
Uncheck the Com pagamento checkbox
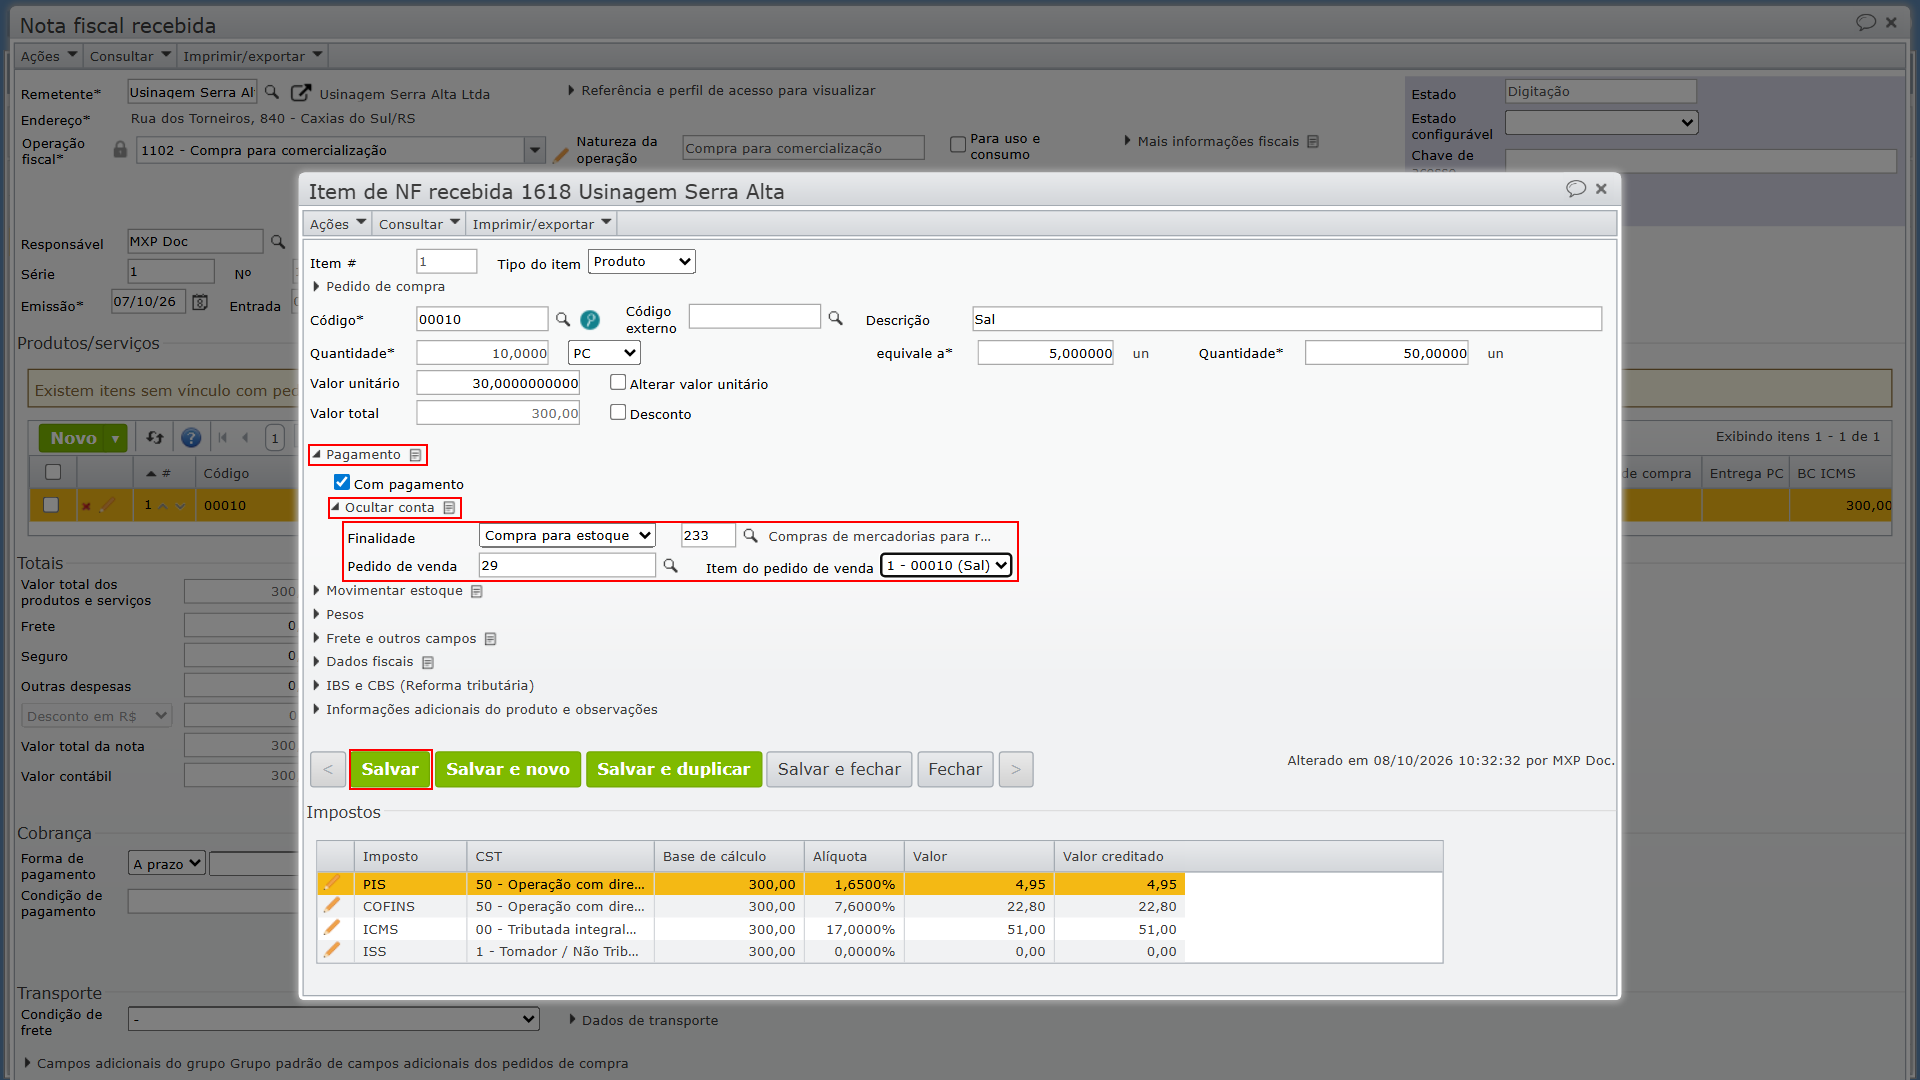[x=342, y=482]
